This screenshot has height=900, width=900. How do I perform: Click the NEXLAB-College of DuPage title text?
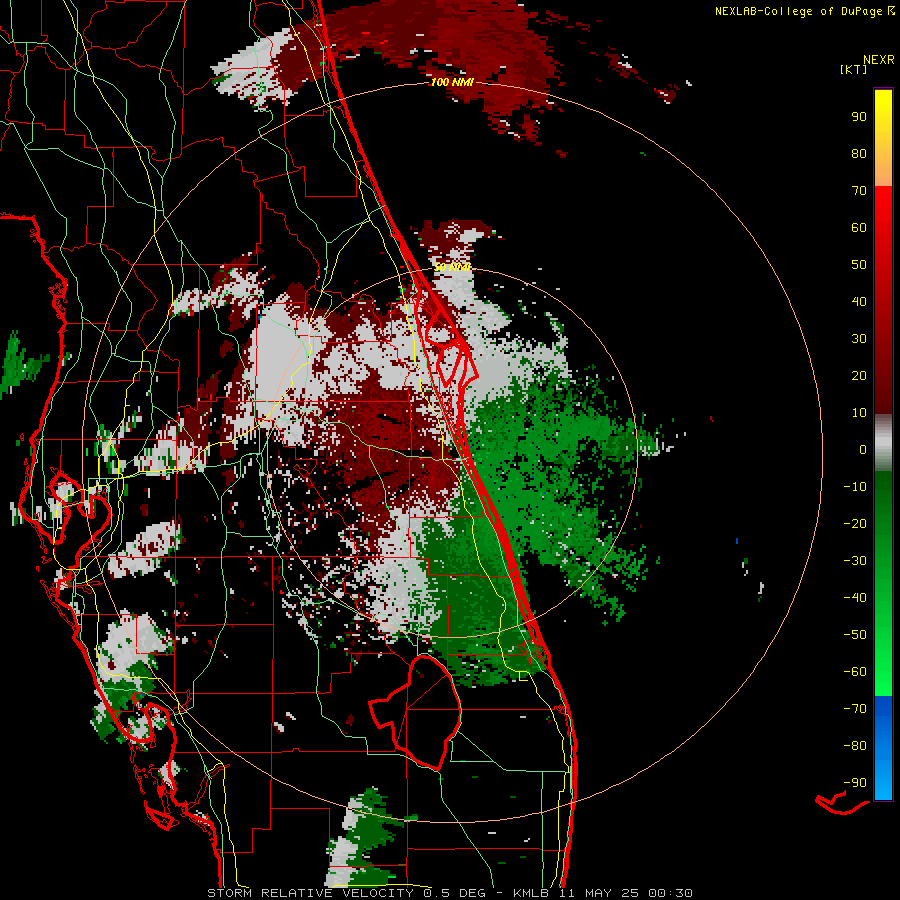click(x=800, y=11)
